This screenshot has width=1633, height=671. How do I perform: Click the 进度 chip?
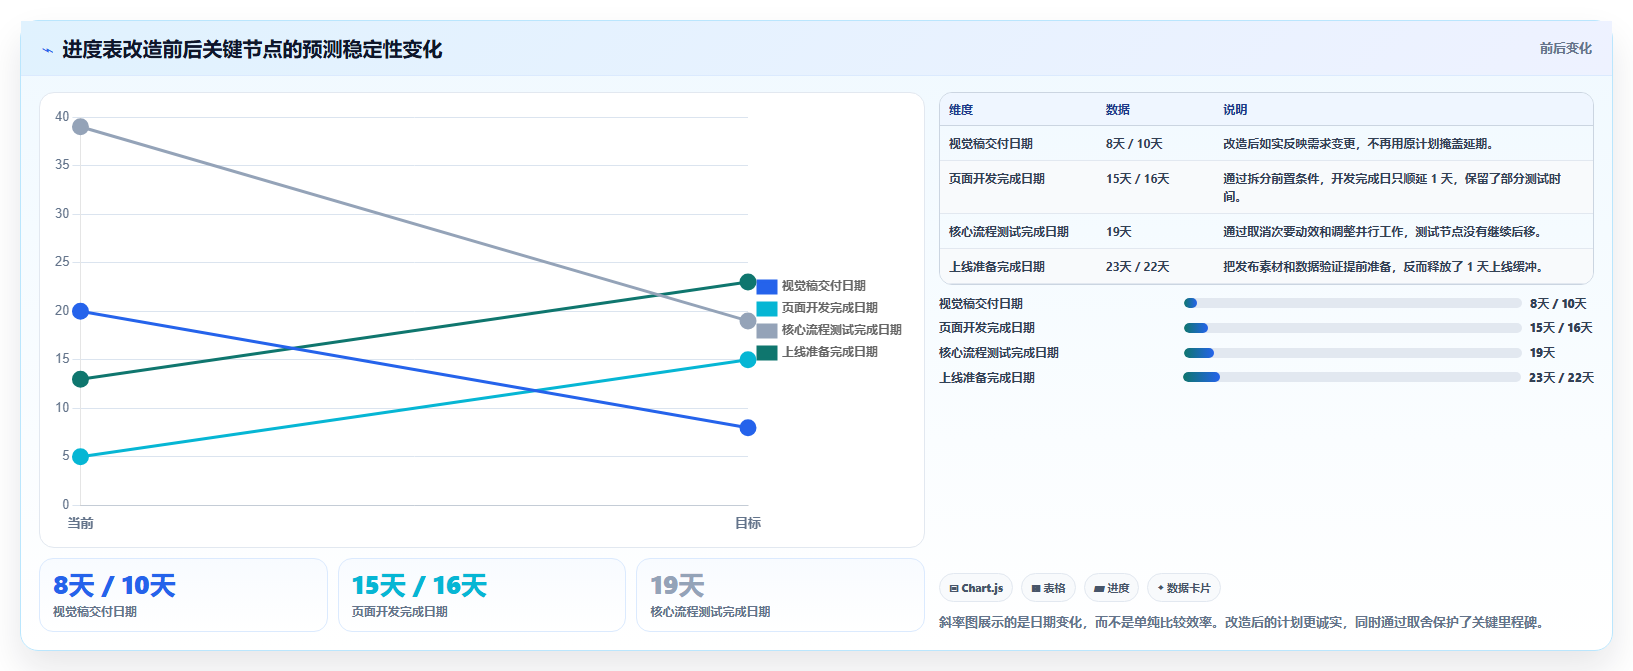(1111, 588)
